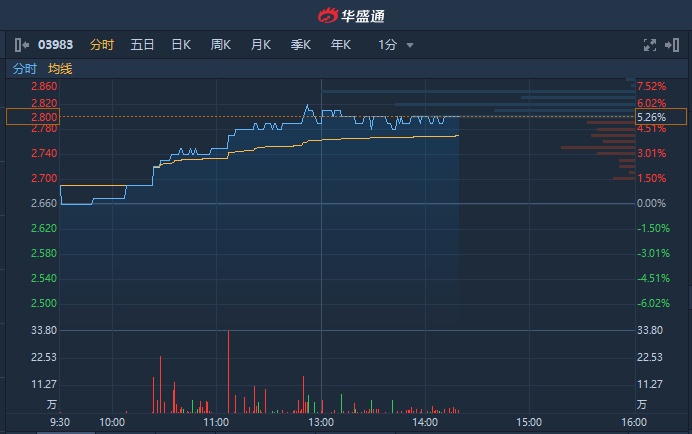Viewport: 692px width, 434px height.
Task: Open the 月K monthly tab
Action: click(x=261, y=45)
